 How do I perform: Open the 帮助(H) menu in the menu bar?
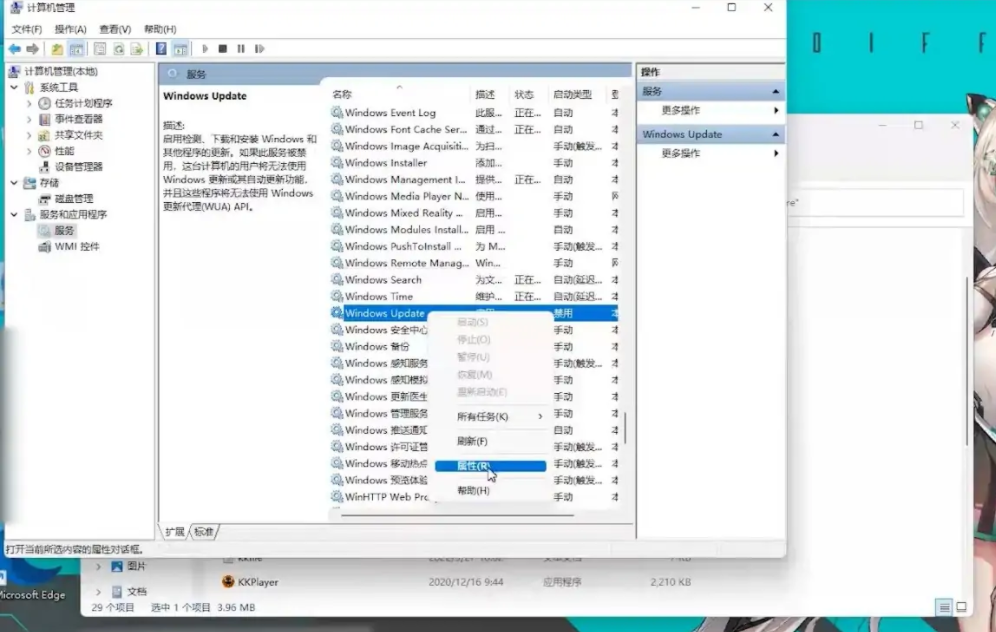tap(160, 29)
